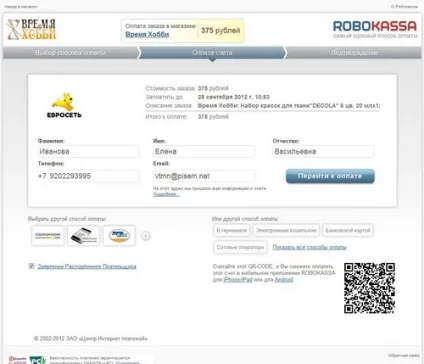Click the order description text with DECOLA
Image resolution: width=424 pixels, height=364 pixels.
coord(289,106)
